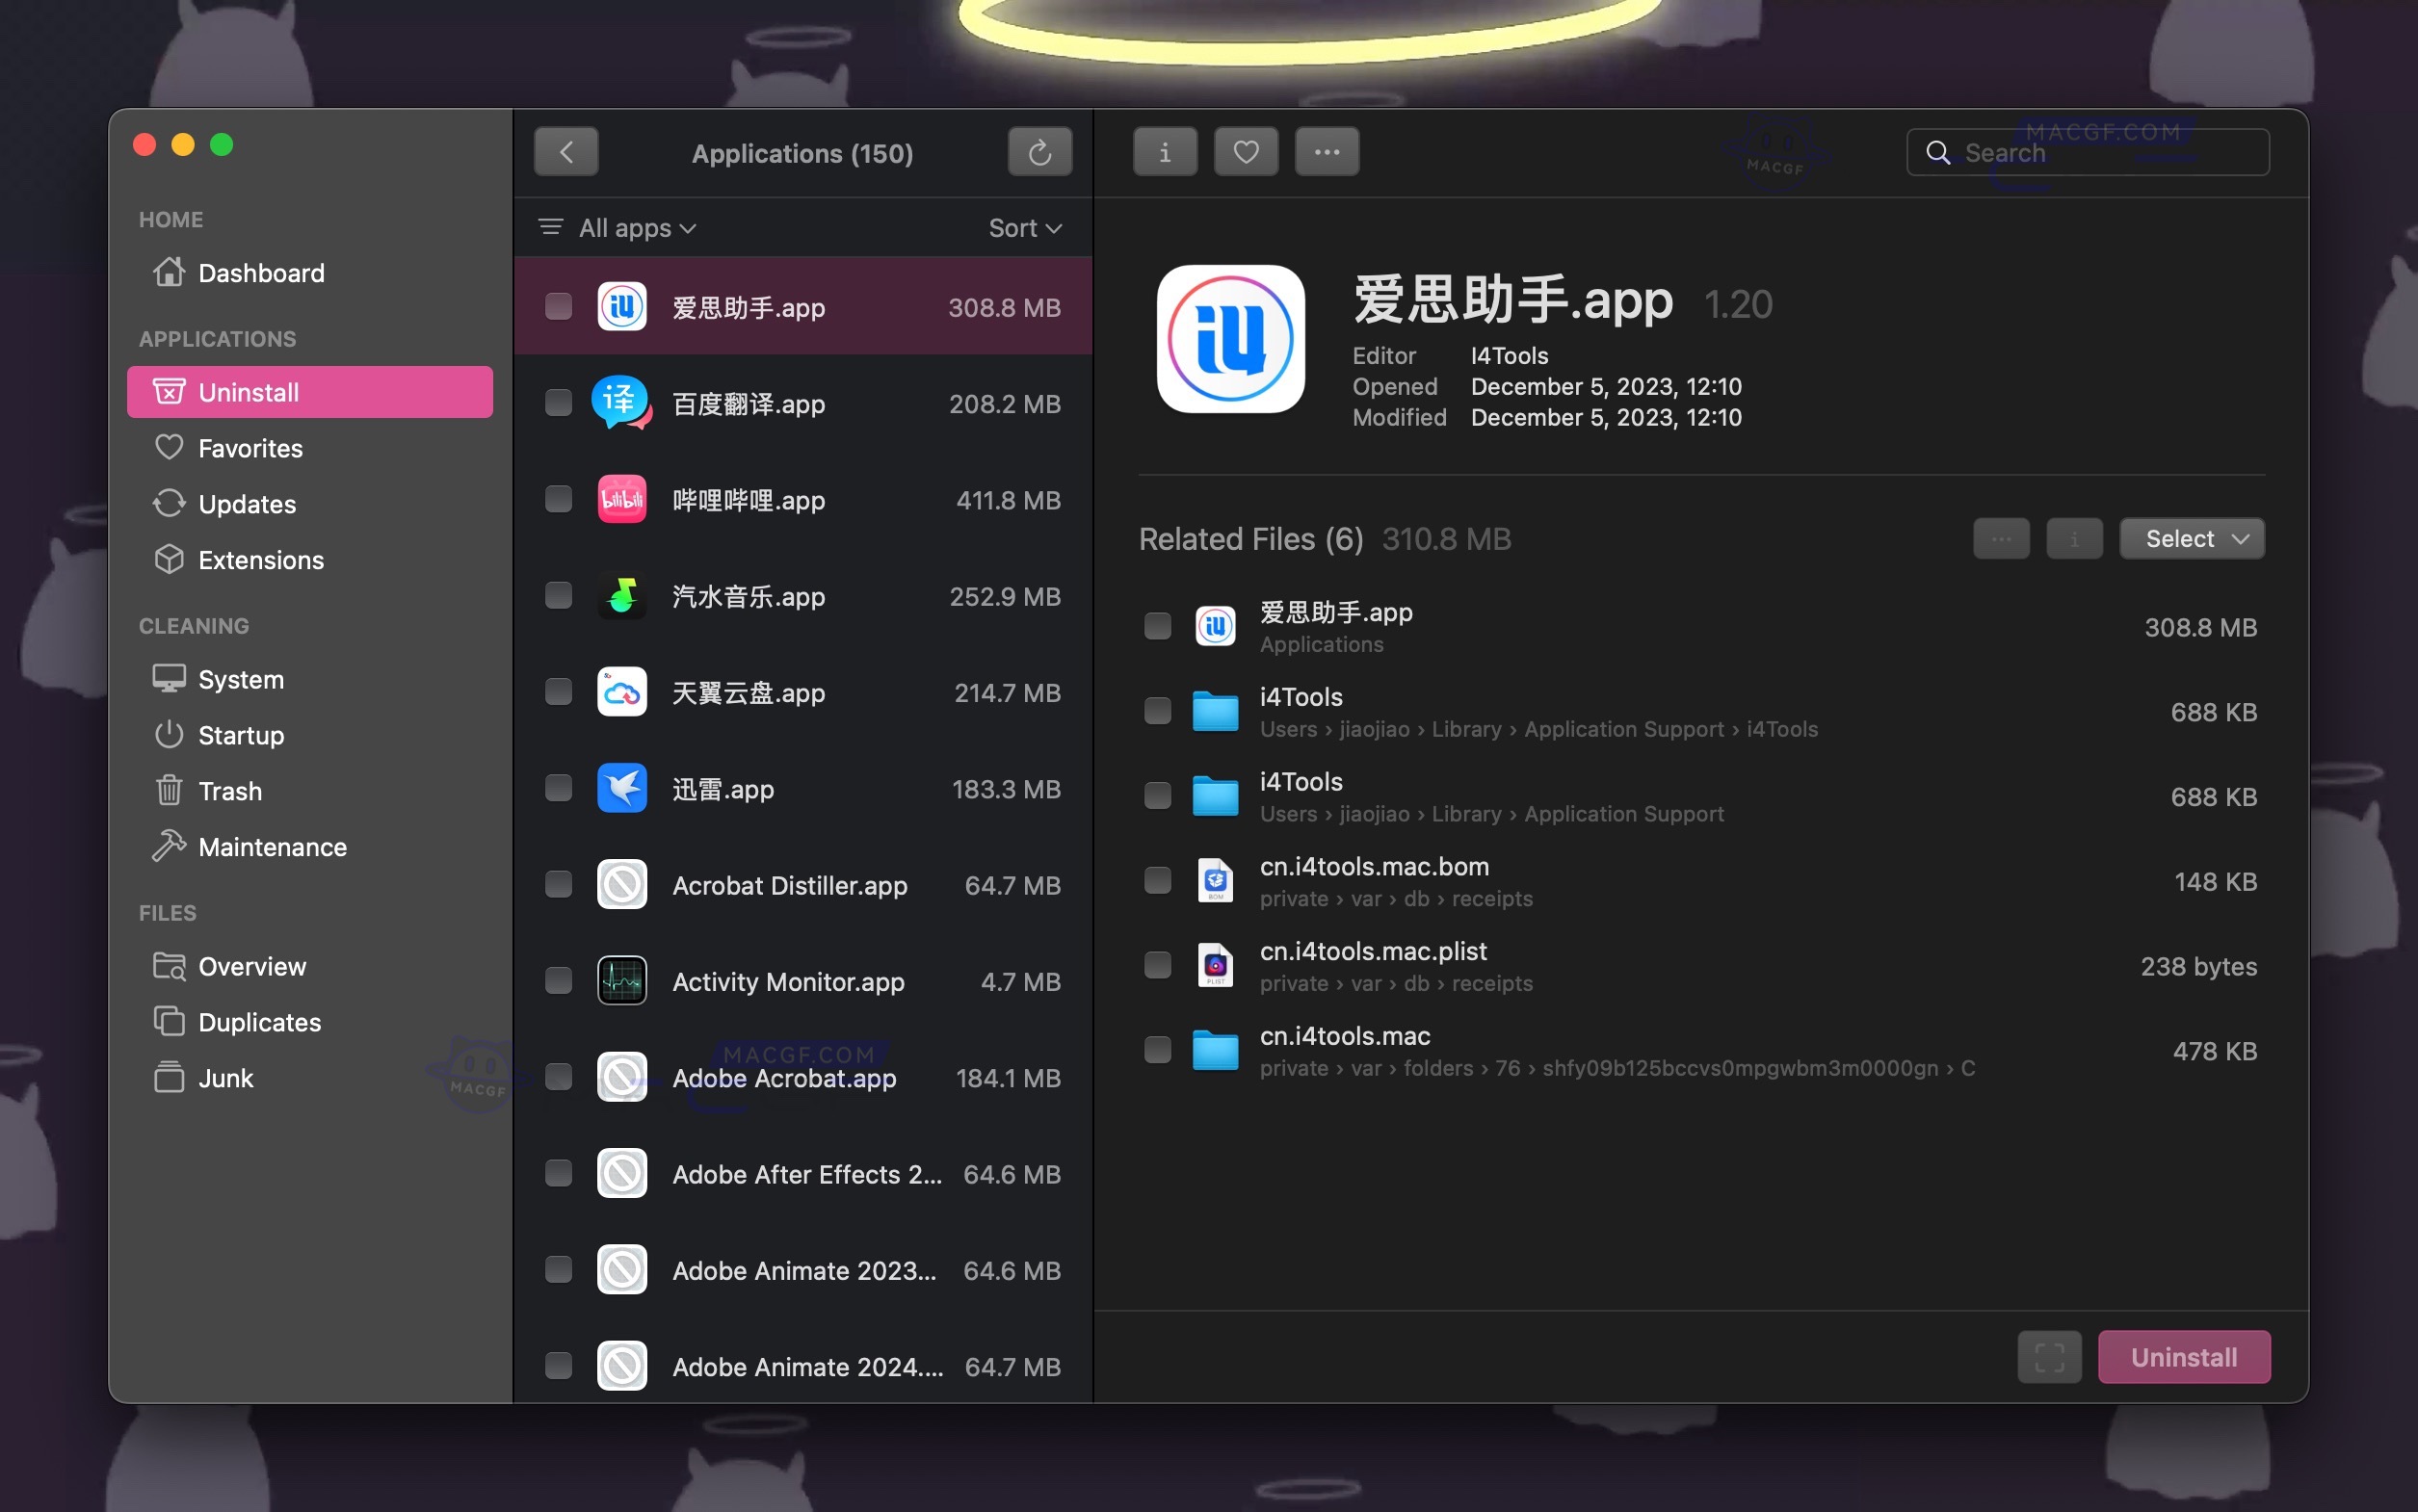Viewport: 2418px width, 1512px height.
Task: Select the i4Tools Application Support folder checkbox
Action: pos(1156,796)
